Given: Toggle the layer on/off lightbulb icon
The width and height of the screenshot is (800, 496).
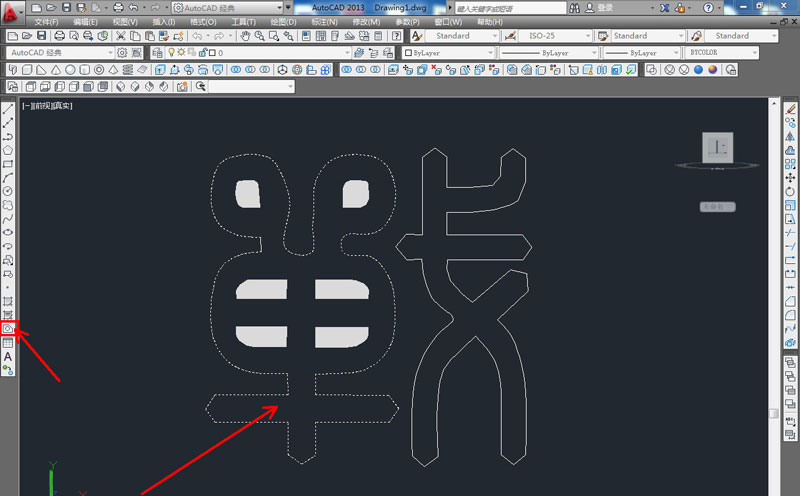Looking at the screenshot, I should tap(171, 52).
